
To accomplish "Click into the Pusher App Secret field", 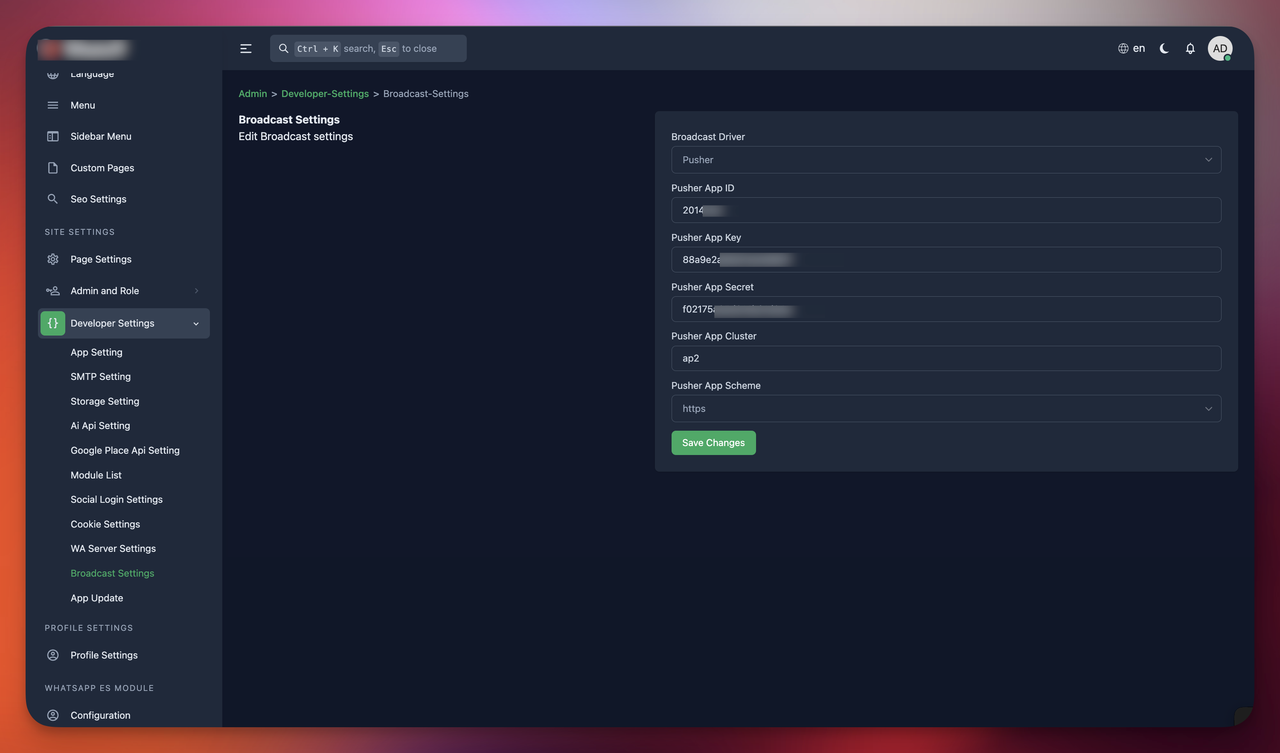I will [x=946, y=309].
